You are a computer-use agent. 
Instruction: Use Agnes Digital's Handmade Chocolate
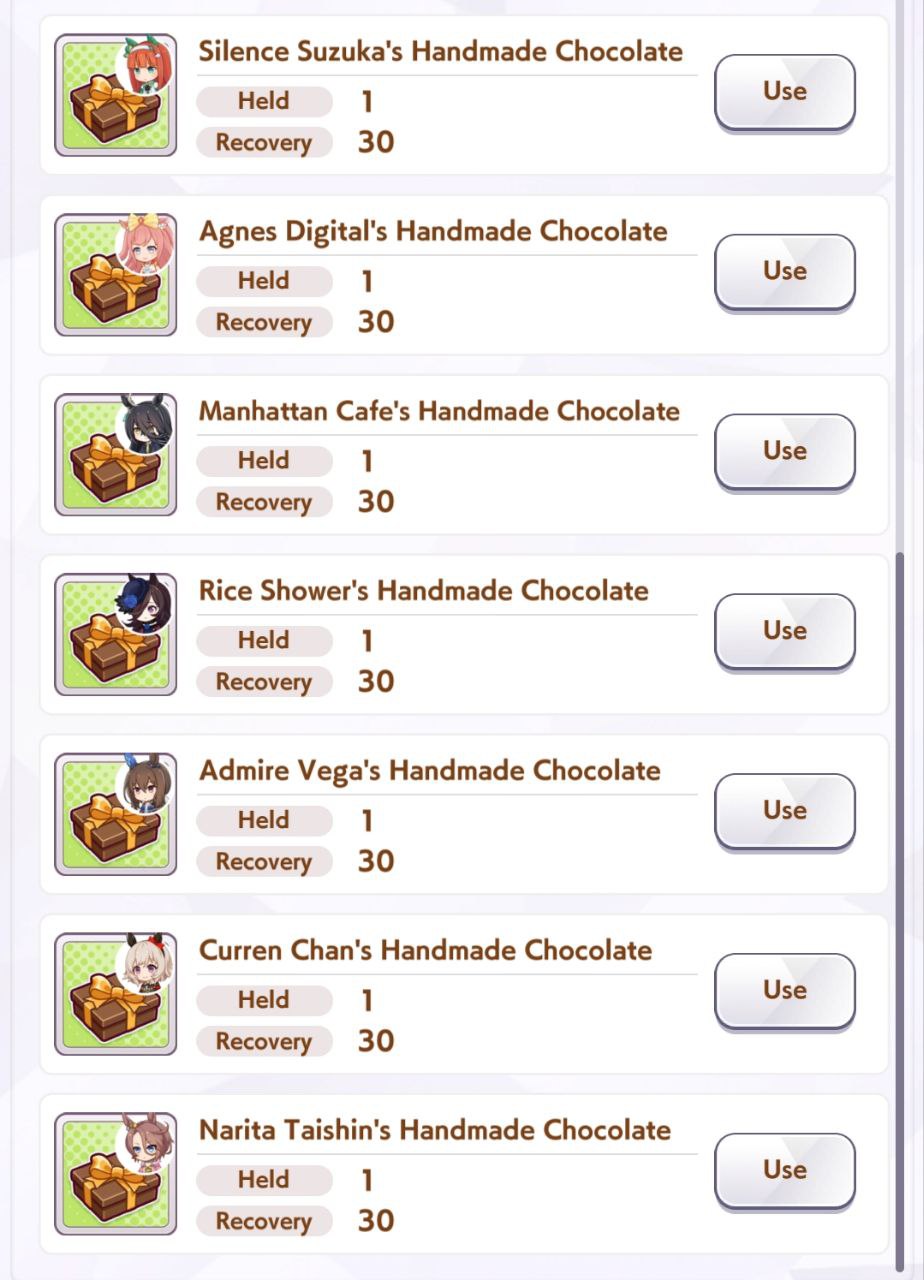pos(785,272)
